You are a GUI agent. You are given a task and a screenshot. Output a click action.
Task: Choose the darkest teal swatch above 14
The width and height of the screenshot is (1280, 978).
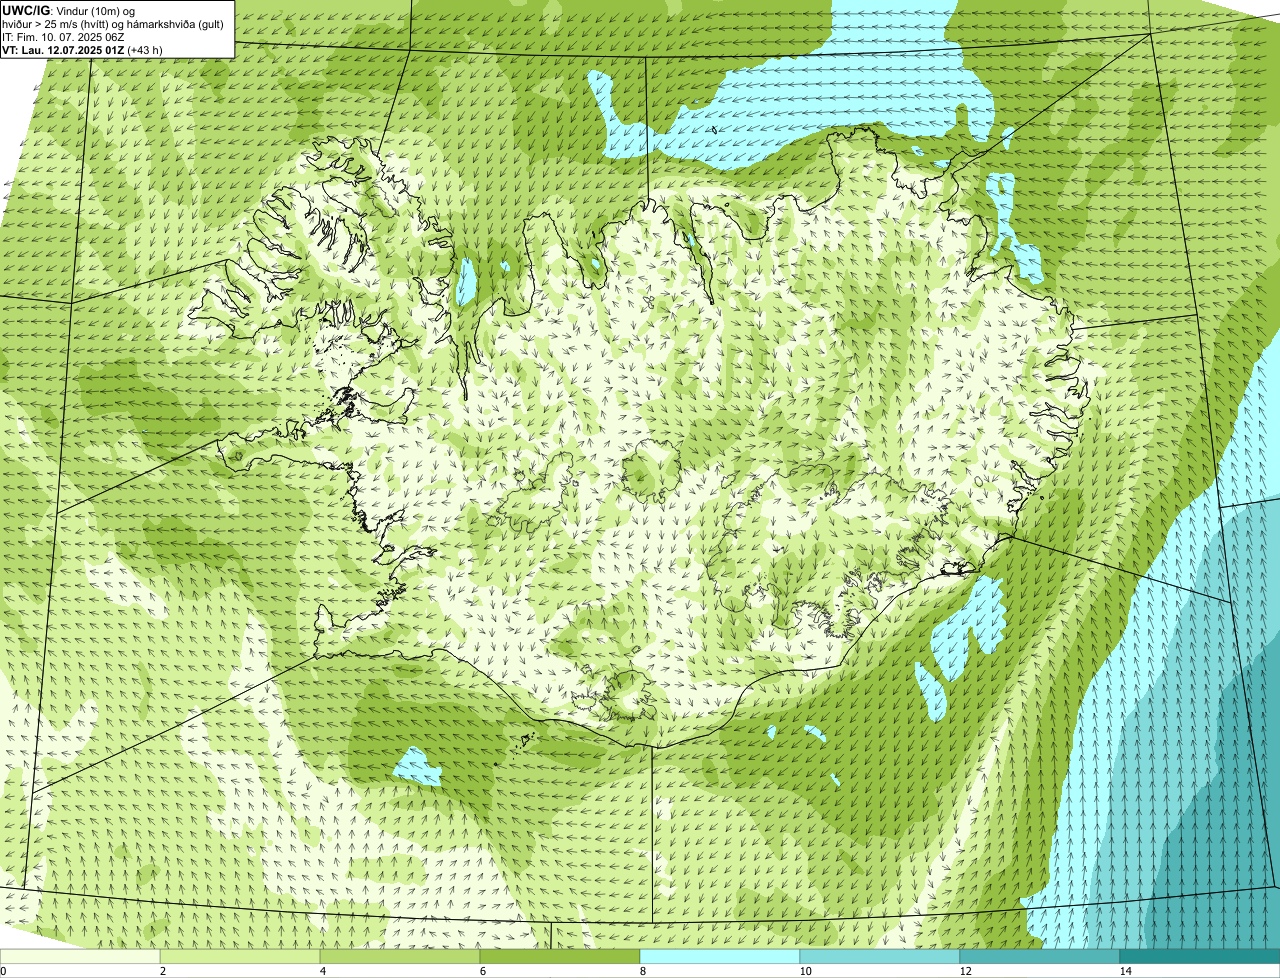[x=1200, y=957]
